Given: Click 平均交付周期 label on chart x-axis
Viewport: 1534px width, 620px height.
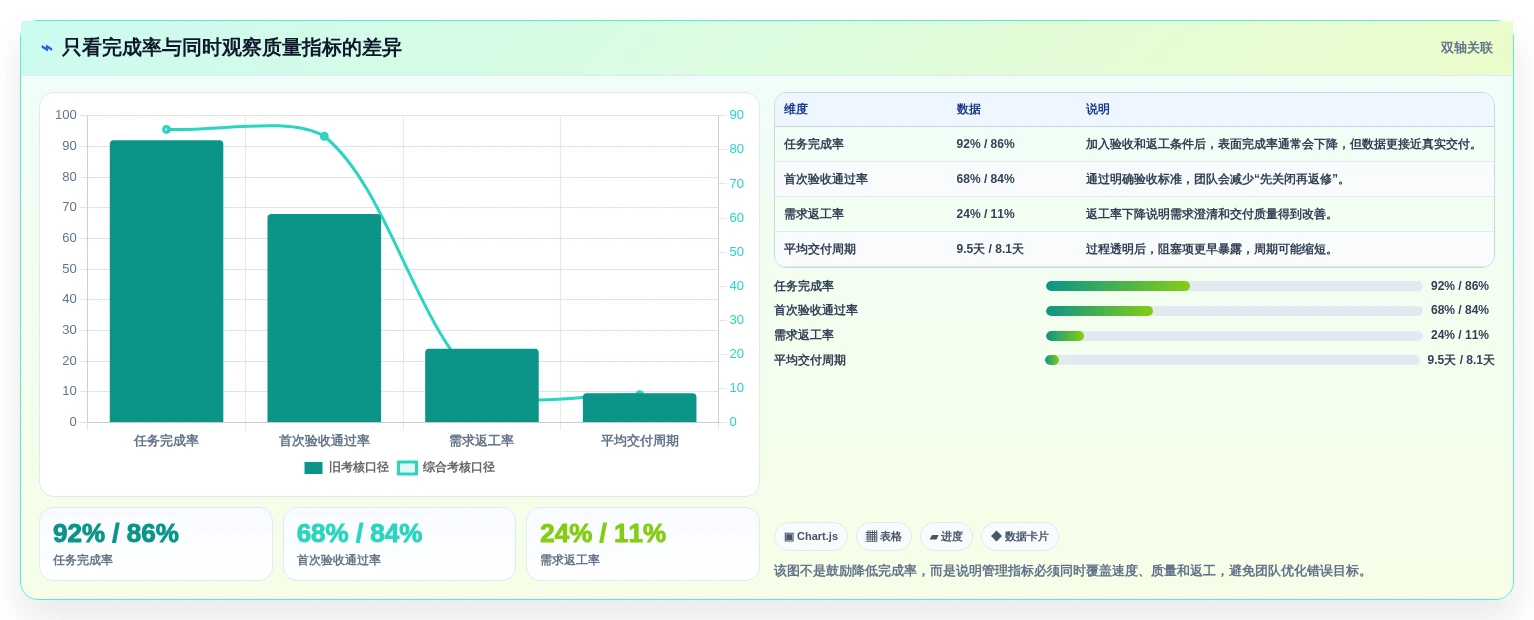Looking at the screenshot, I should pos(640,441).
